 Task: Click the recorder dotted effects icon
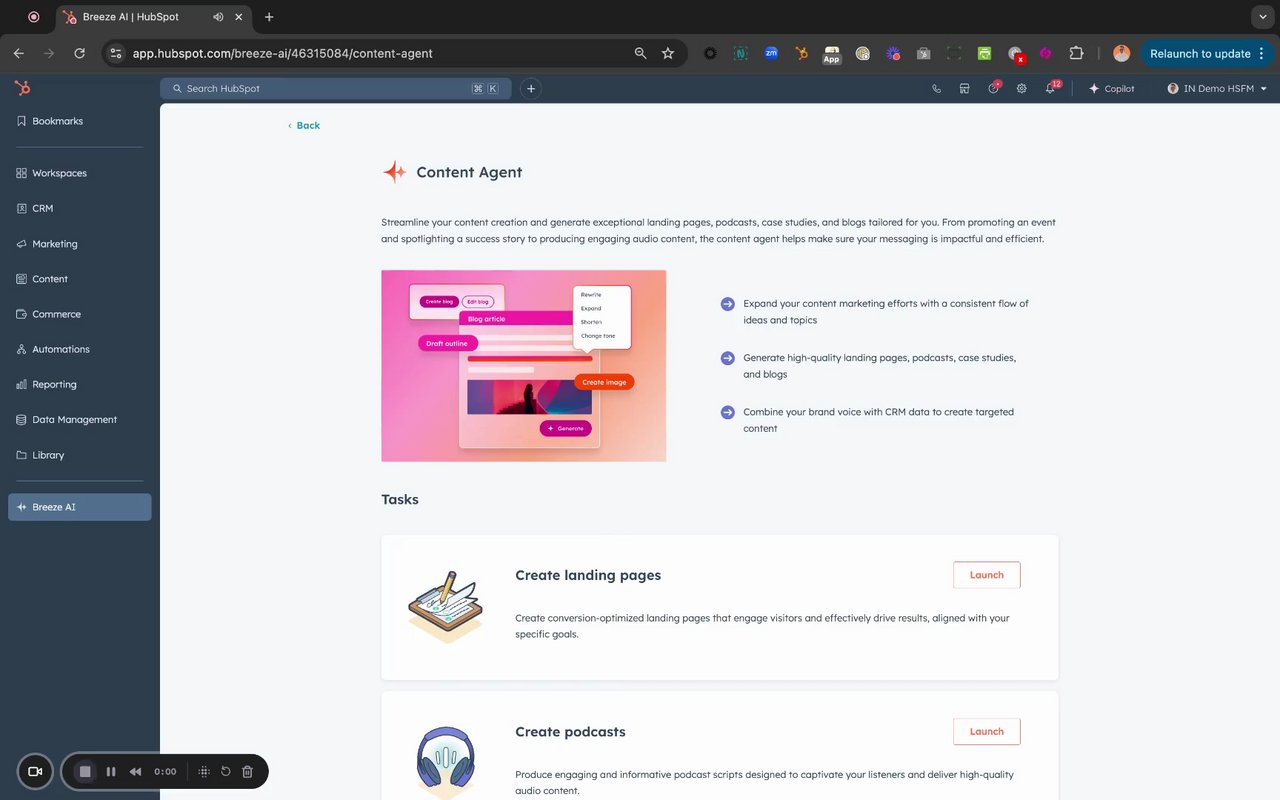204,771
